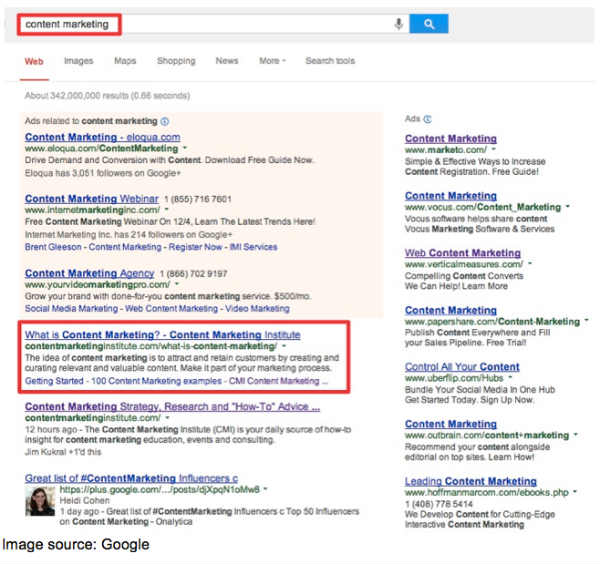Open dropdown arrow after contentmarketinginstitute.com/ URL
600x564 pixels.
pyautogui.click(x=167, y=417)
